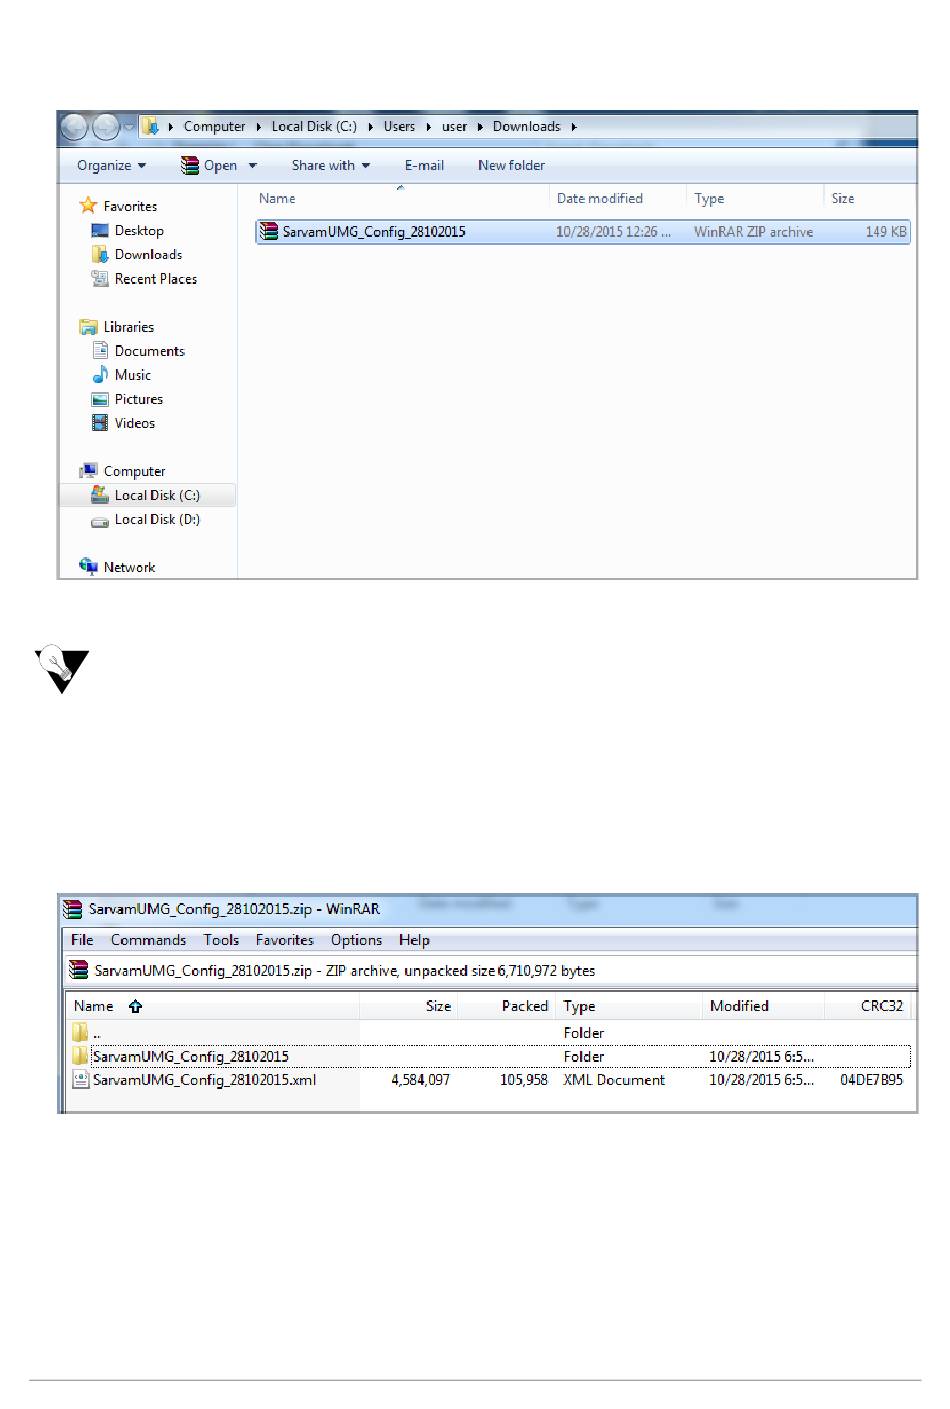This screenshot has width=950, height=1409.
Task: Open the Share with dropdown
Action: pyautogui.click(x=331, y=165)
